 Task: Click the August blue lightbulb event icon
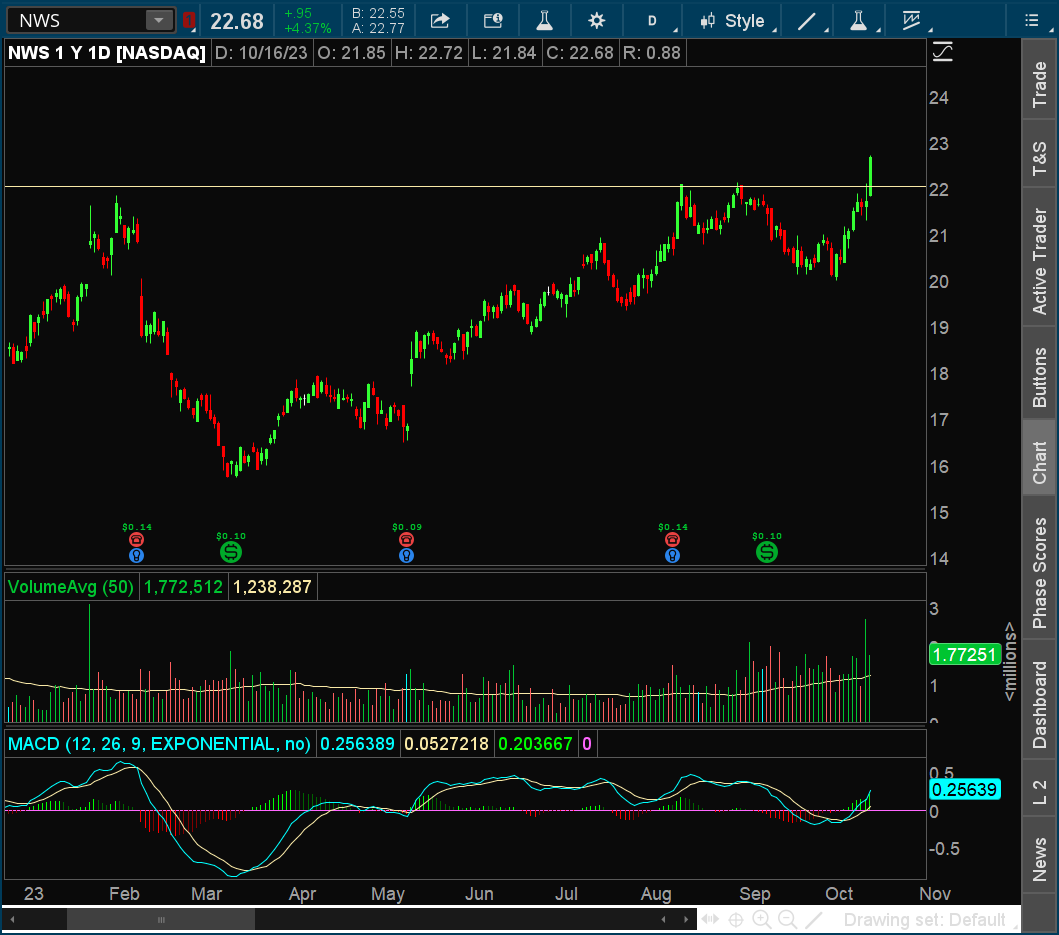pos(672,555)
